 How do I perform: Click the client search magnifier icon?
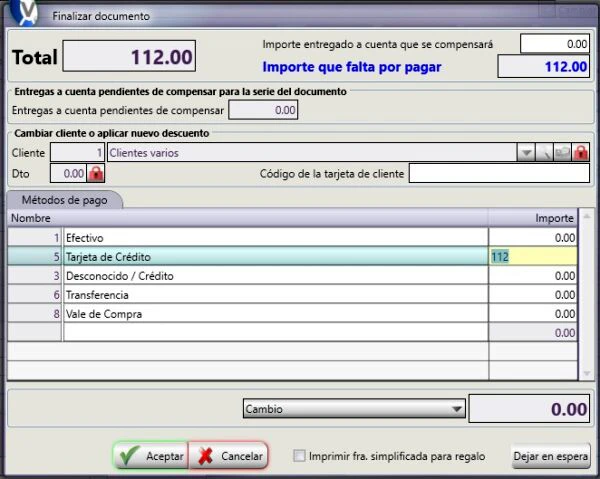pyautogui.click(x=544, y=153)
